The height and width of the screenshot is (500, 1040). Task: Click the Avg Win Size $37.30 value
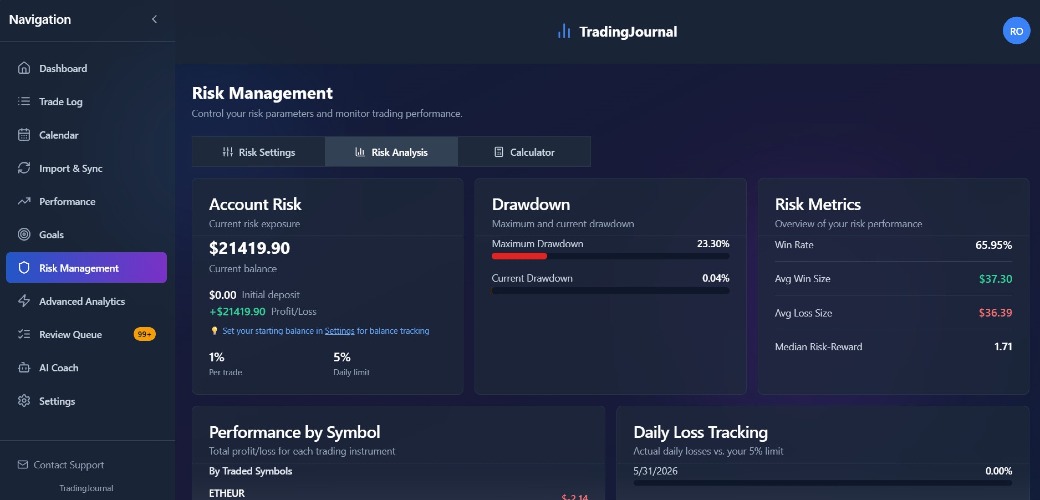996,279
